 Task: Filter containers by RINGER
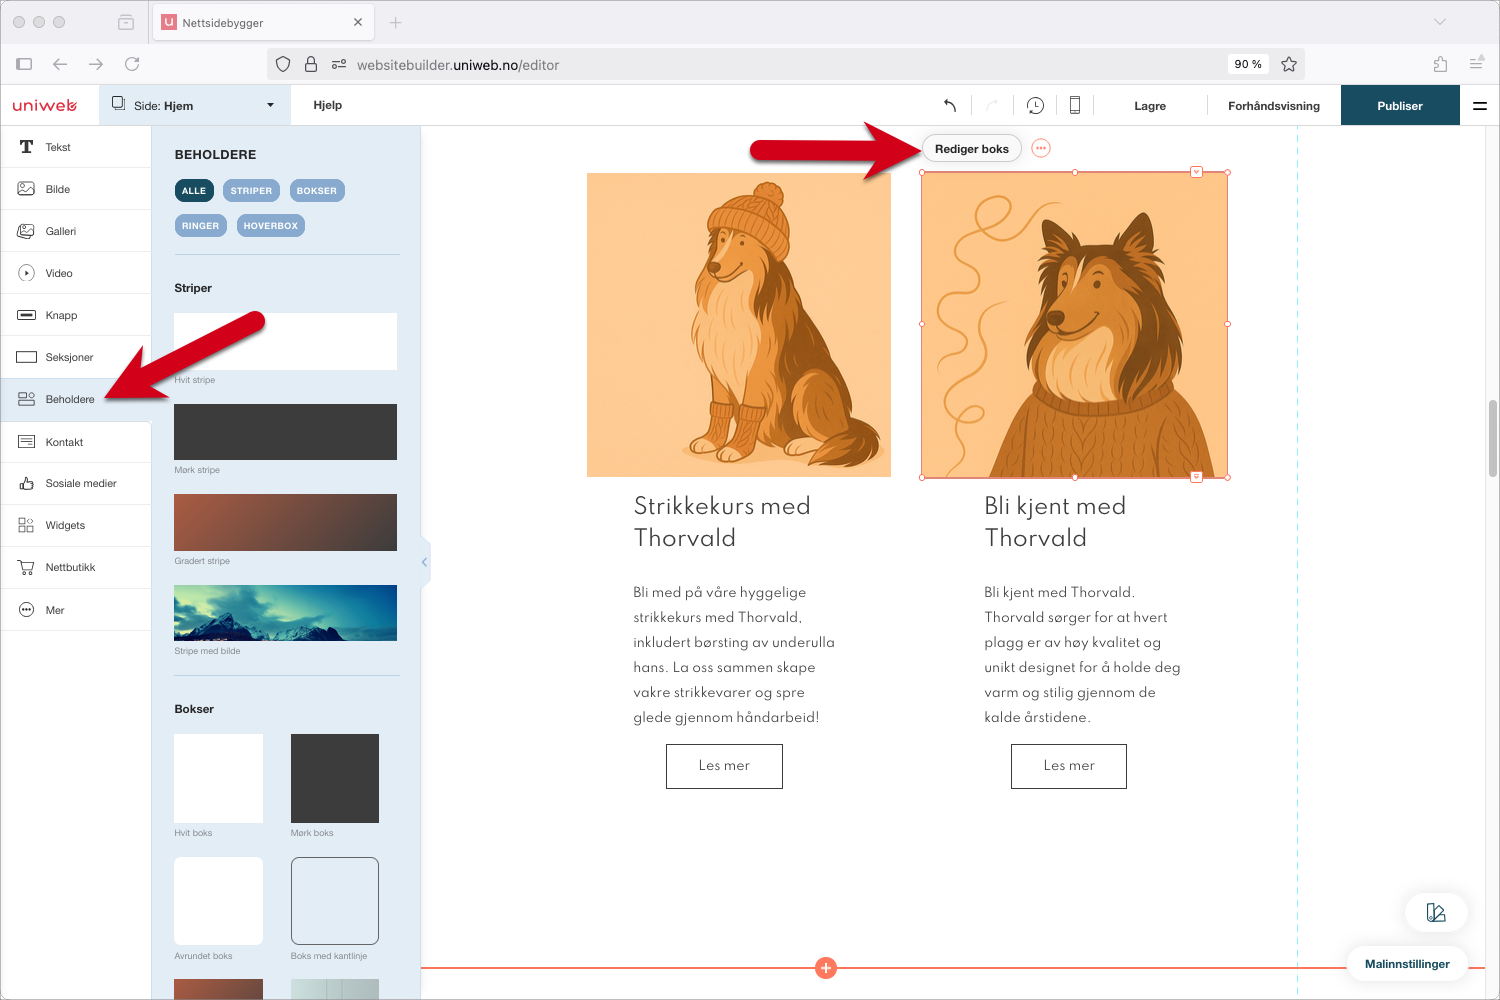tap(201, 225)
